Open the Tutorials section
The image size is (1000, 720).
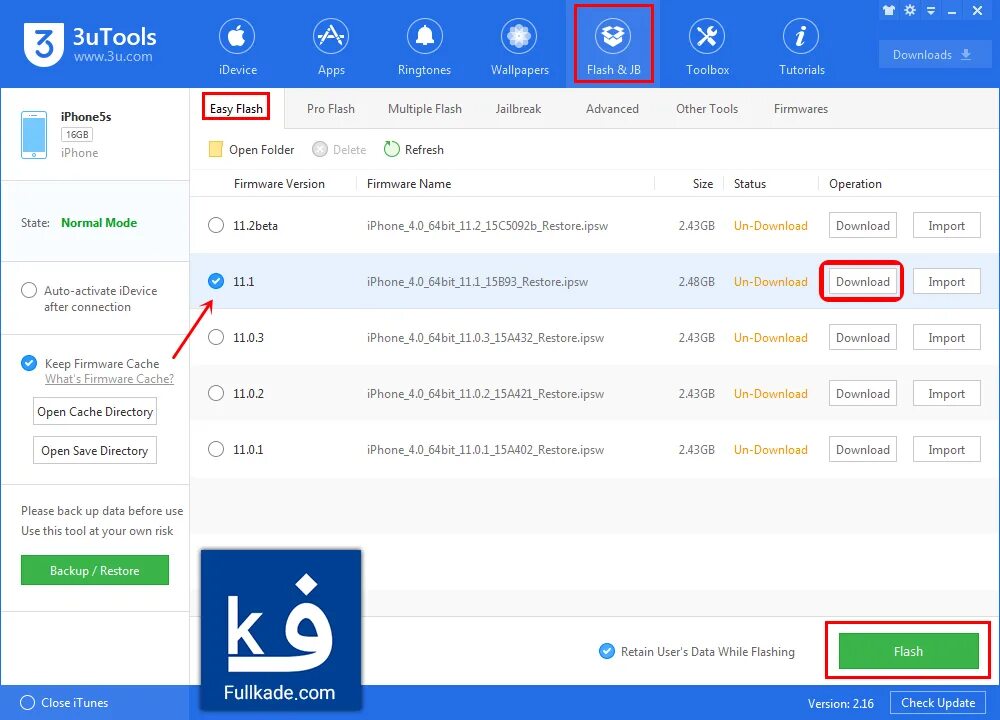tap(802, 47)
